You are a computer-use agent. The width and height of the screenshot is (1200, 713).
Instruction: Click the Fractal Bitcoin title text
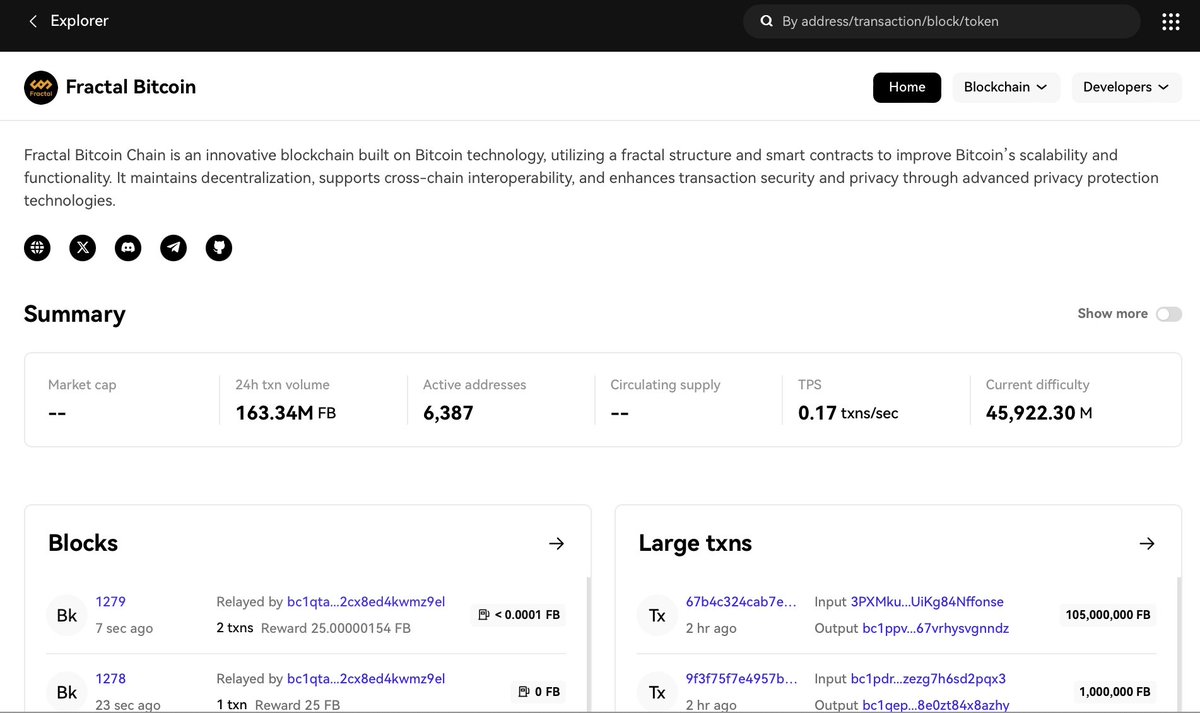(131, 87)
